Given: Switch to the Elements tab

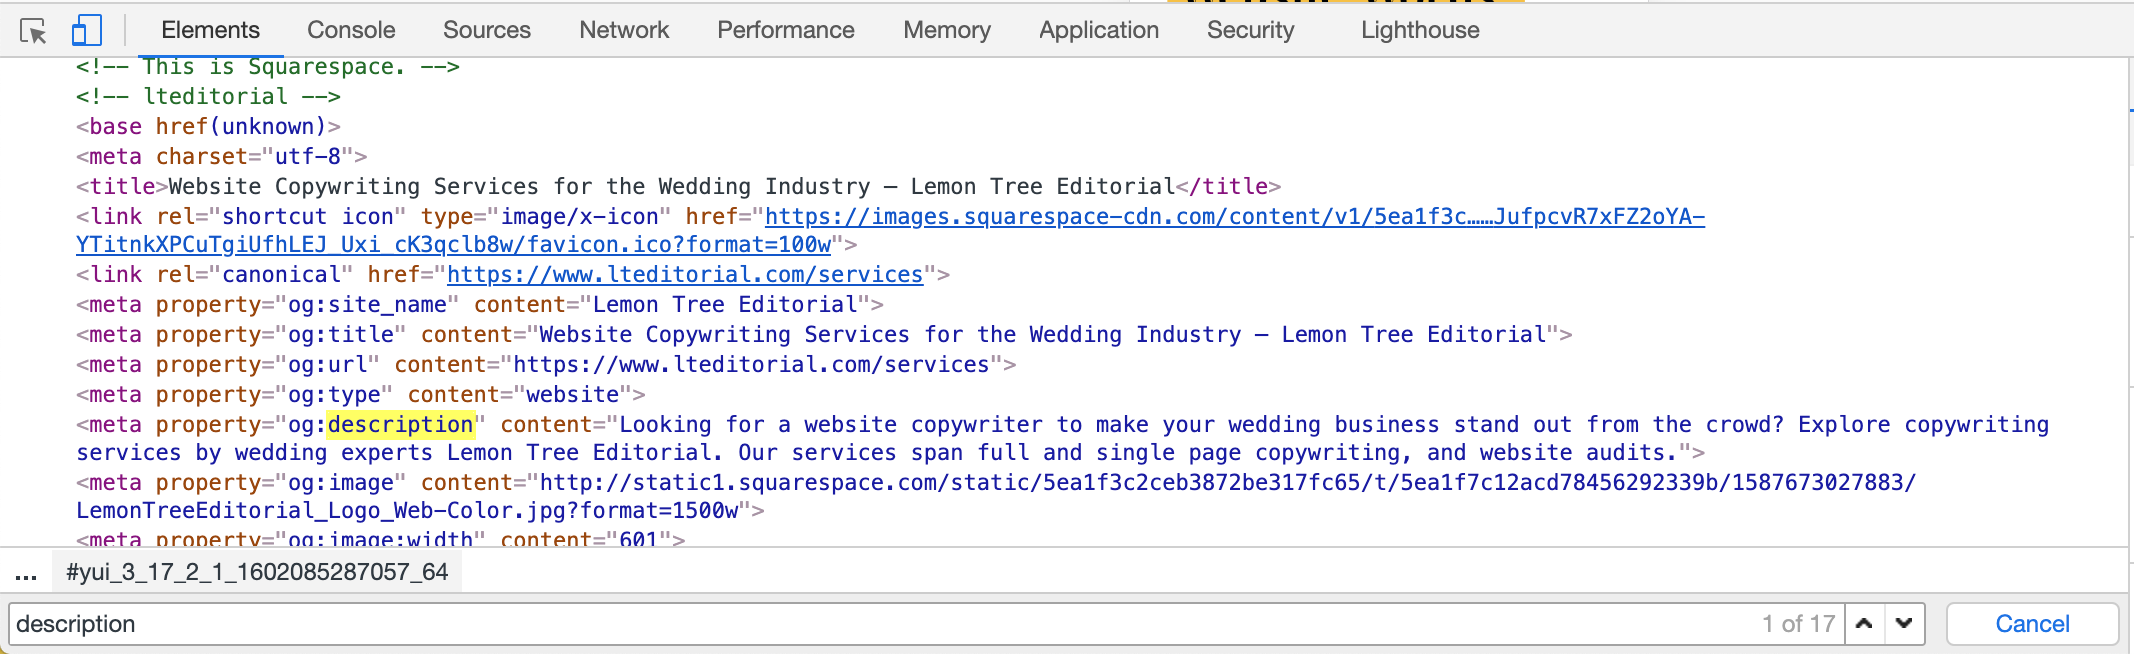Looking at the screenshot, I should [210, 30].
